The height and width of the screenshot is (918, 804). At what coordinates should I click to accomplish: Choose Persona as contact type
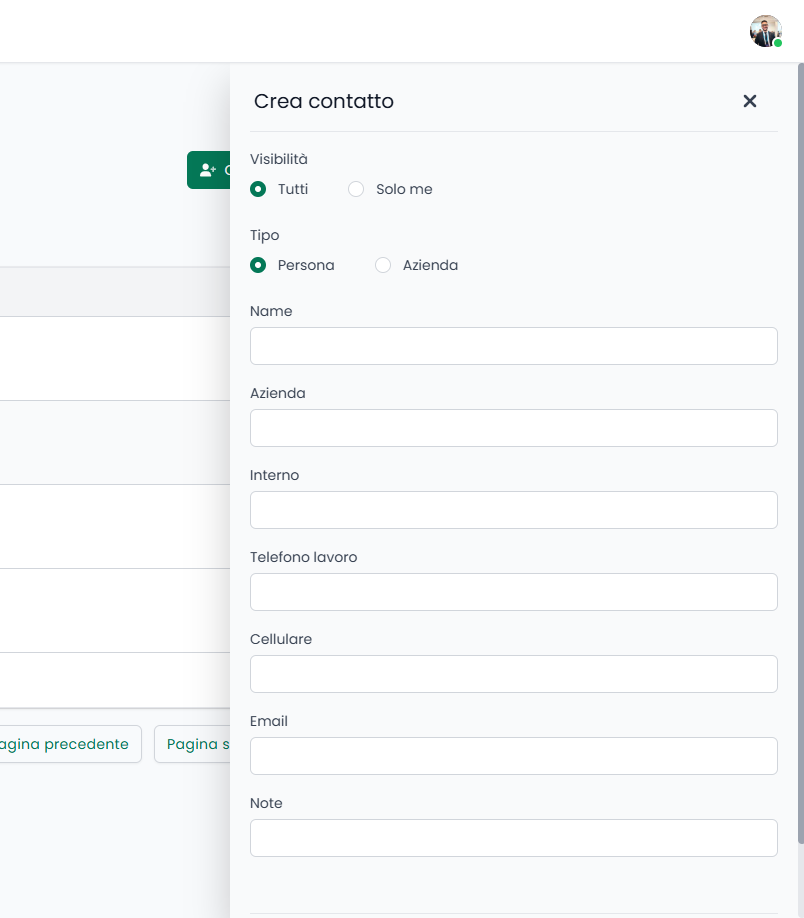258,265
